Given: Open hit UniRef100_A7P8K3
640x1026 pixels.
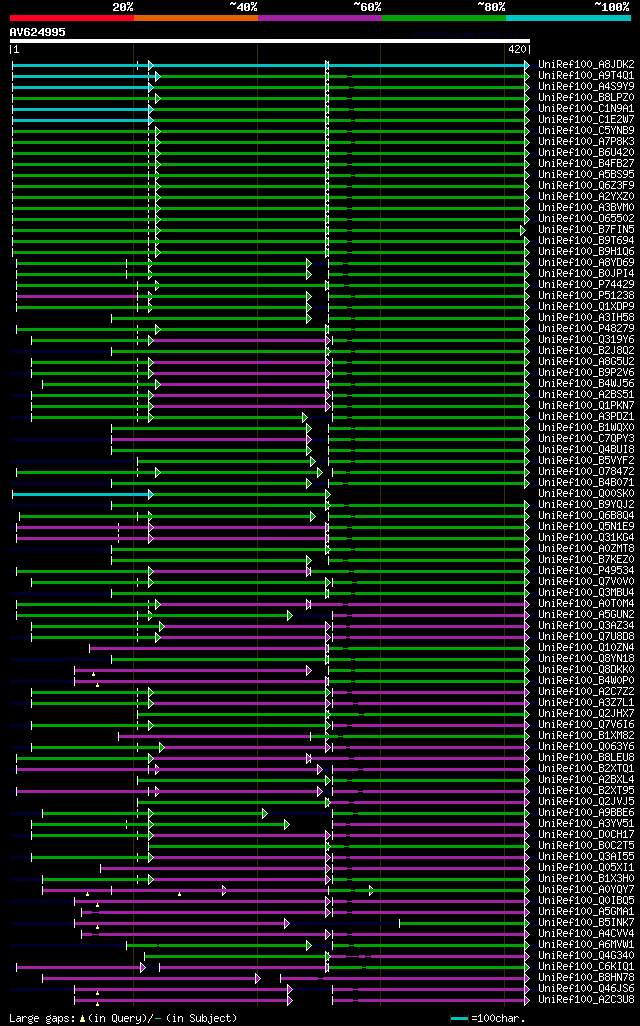Looking at the screenshot, I should tap(586, 141).
